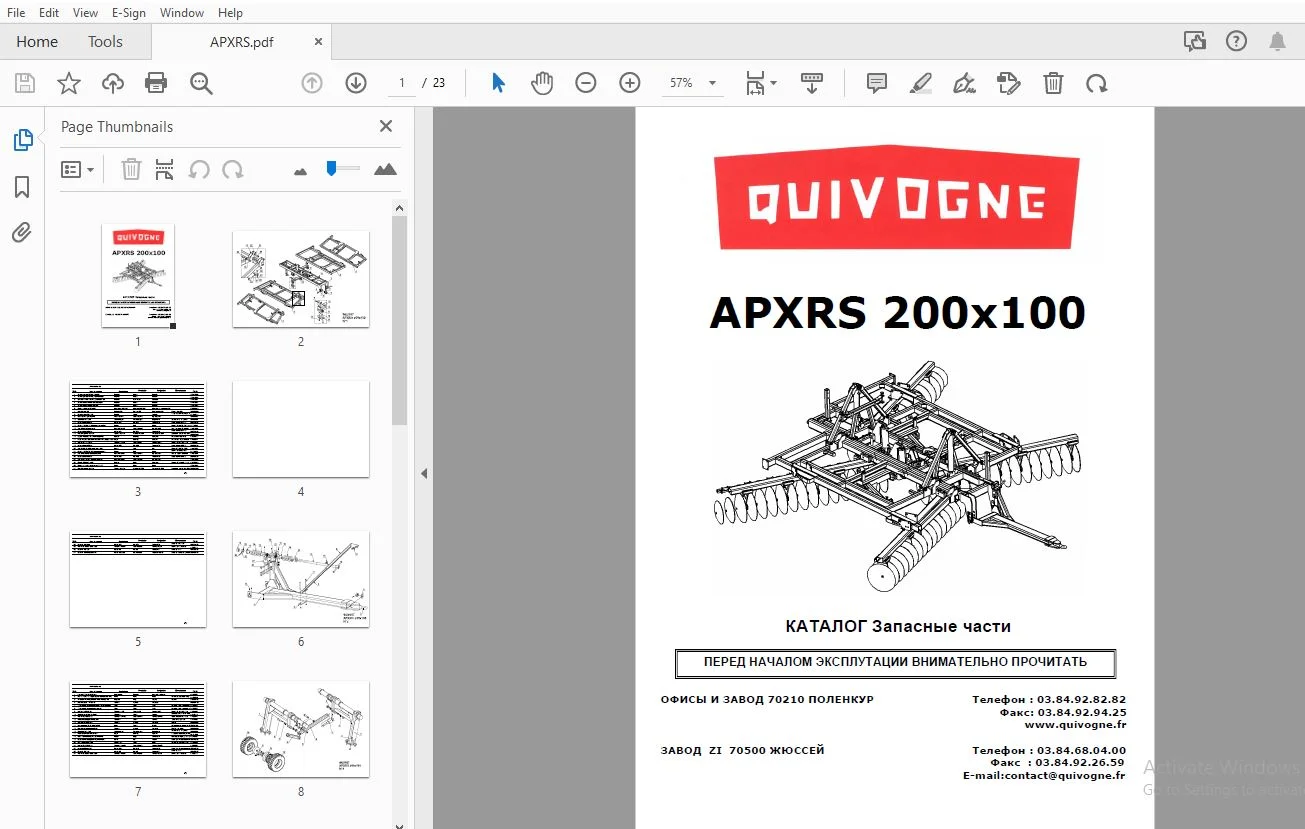1305x829 pixels.
Task: Open the stamp tool icon
Action: pos(1009,84)
